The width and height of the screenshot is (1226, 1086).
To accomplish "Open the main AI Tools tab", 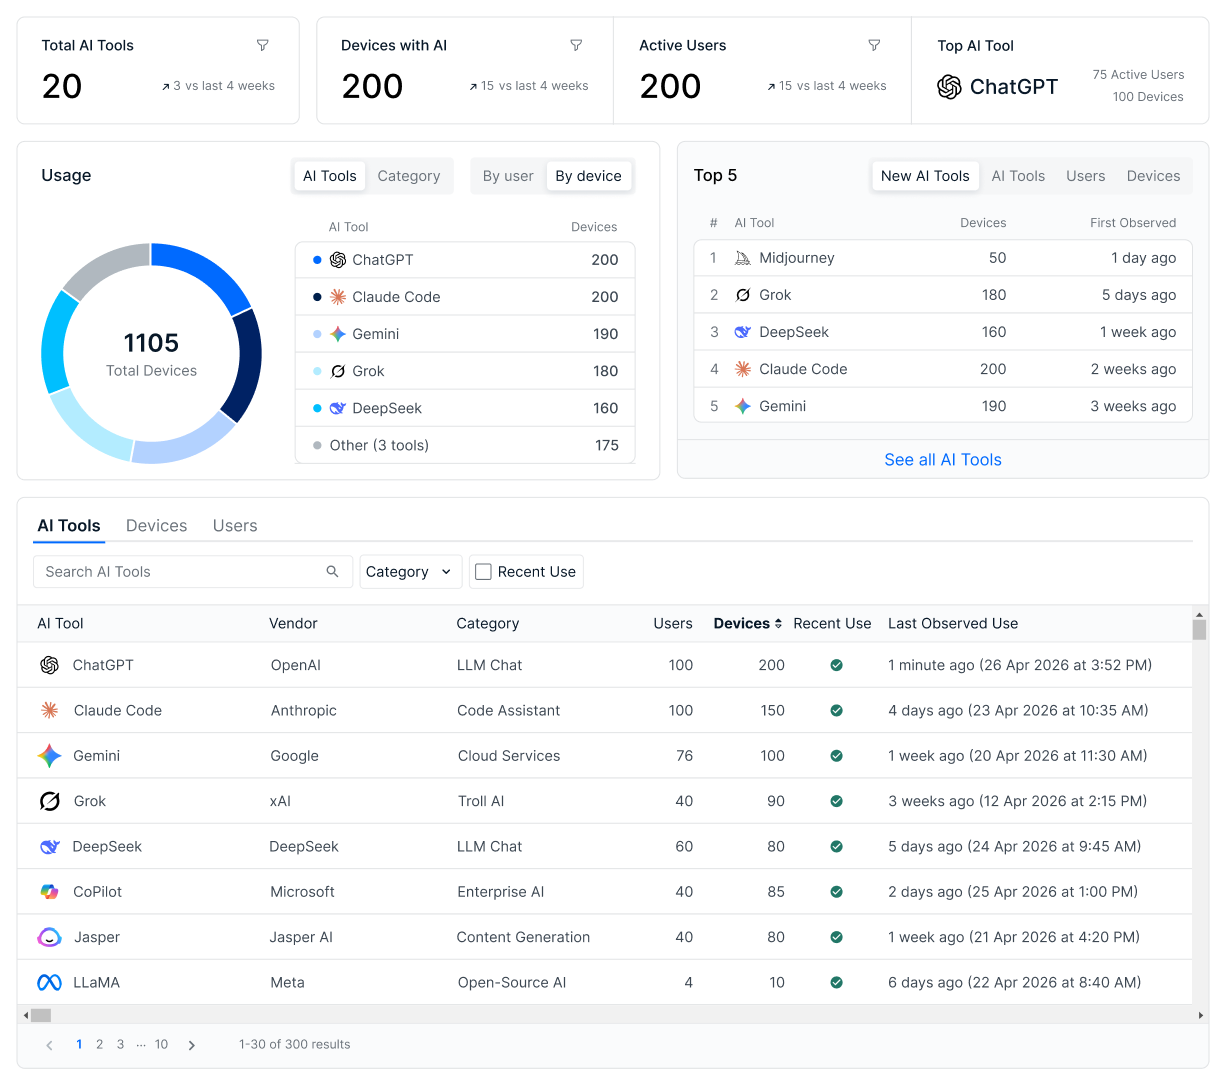I will (69, 526).
